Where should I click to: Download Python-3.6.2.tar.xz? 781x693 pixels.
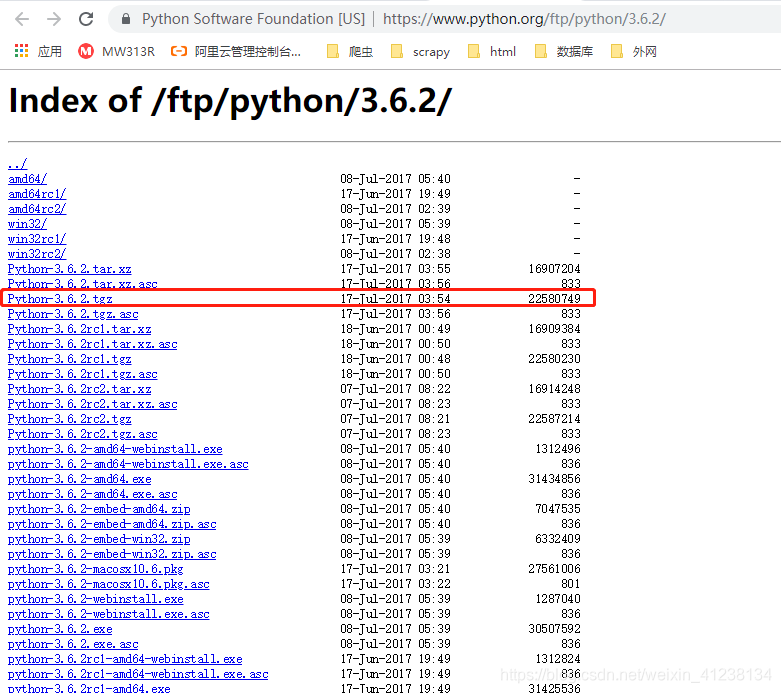[x=70, y=269]
